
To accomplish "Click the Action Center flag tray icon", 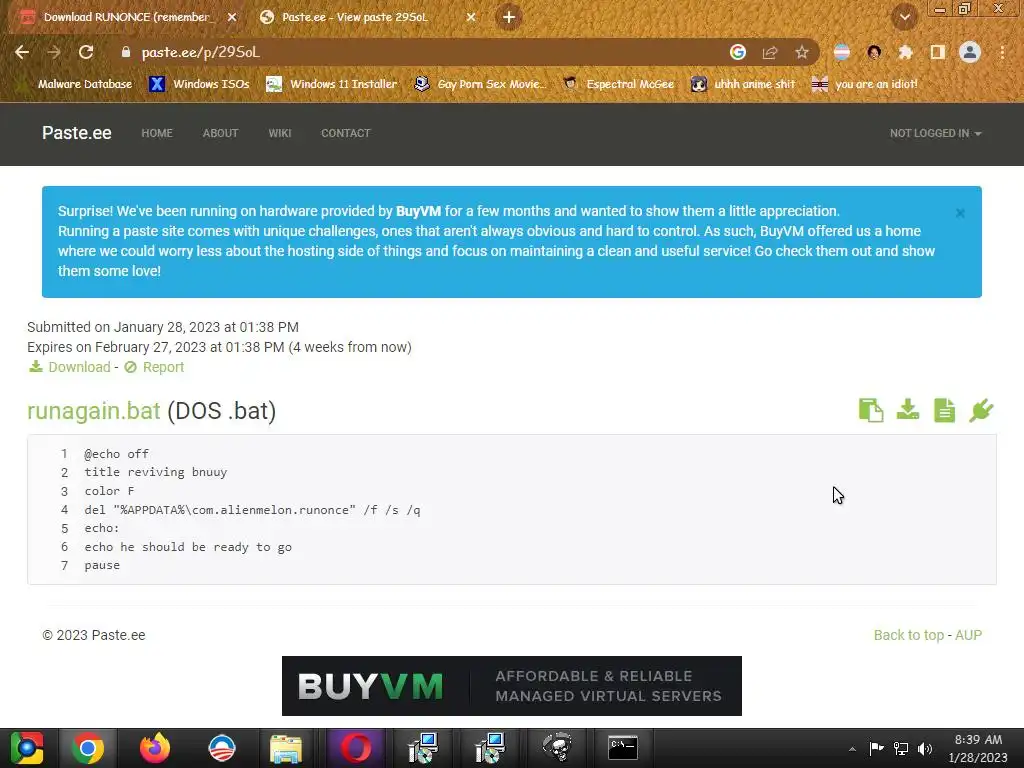I will click(876, 749).
